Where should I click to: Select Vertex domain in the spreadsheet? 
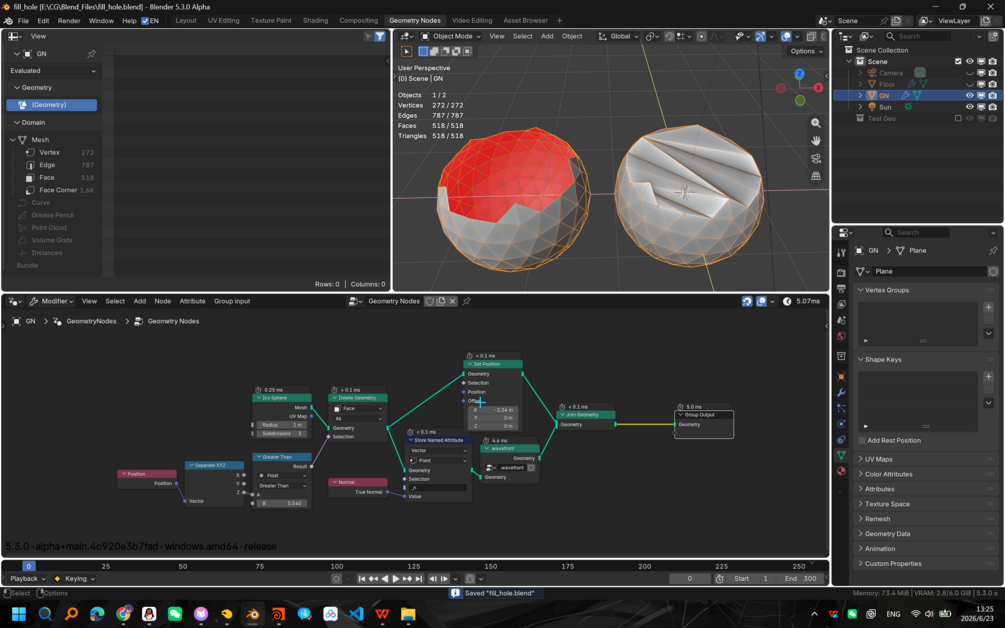click(x=58, y=153)
